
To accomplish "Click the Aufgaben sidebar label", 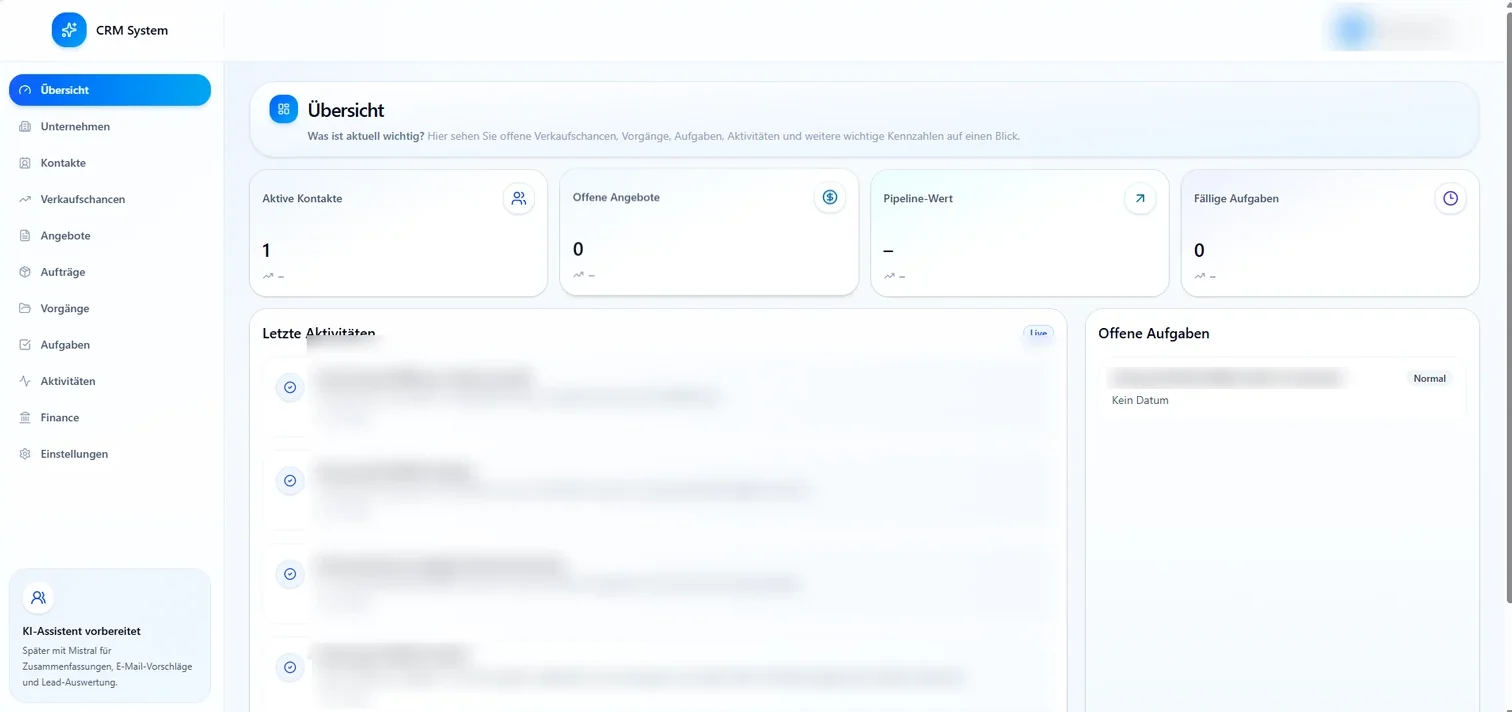I will [x=65, y=345].
